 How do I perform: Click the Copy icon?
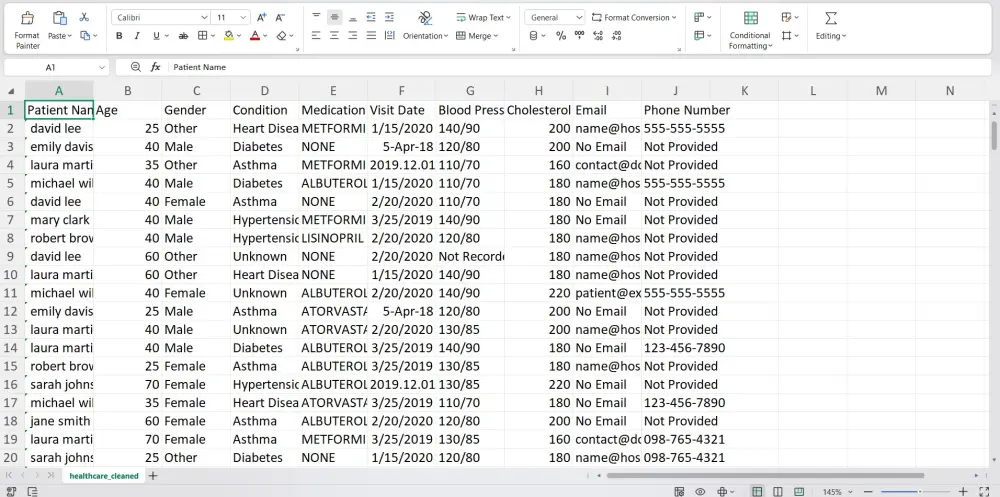(x=85, y=36)
